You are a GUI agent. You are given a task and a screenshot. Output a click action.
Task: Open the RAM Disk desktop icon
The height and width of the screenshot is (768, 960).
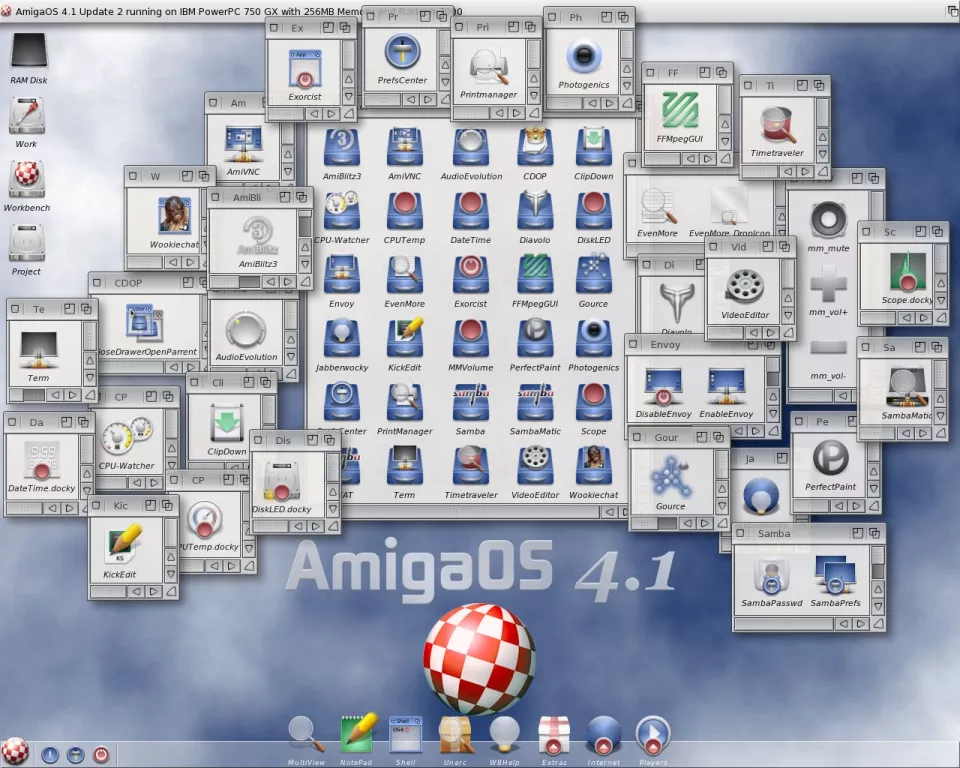(28, 52)
